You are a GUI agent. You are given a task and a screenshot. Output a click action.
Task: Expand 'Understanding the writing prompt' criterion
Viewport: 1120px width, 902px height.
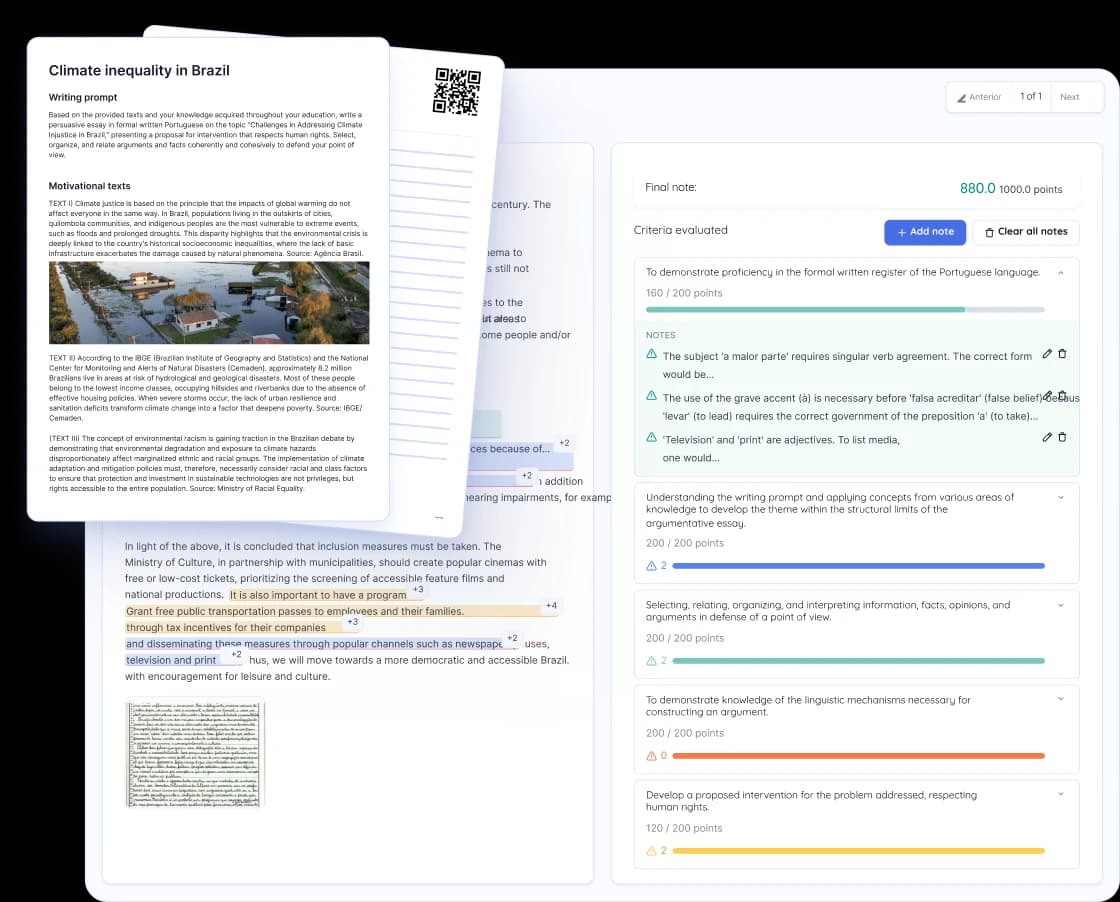pyautogui.click(x=1061, y=498)
